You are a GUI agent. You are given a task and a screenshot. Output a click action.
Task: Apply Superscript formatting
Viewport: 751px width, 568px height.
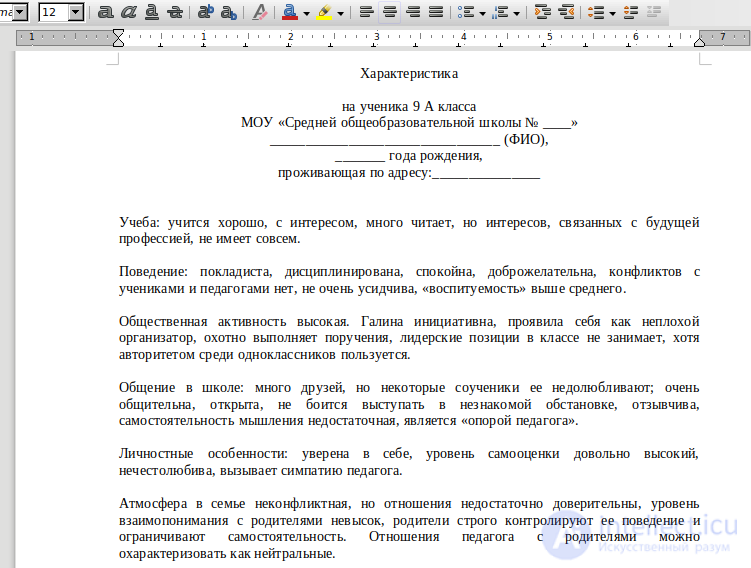pyautogui.click(x=206, y=12)
